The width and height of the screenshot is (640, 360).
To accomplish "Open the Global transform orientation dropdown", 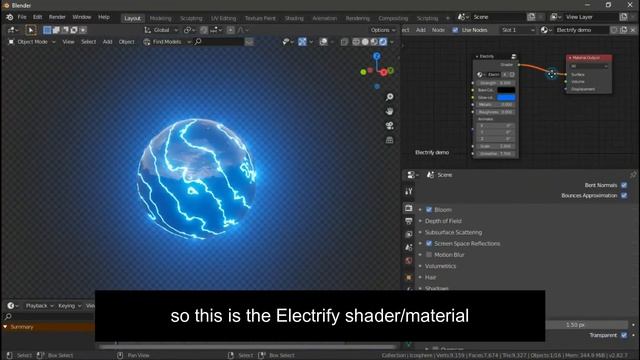I will click(x=161, y=30).
